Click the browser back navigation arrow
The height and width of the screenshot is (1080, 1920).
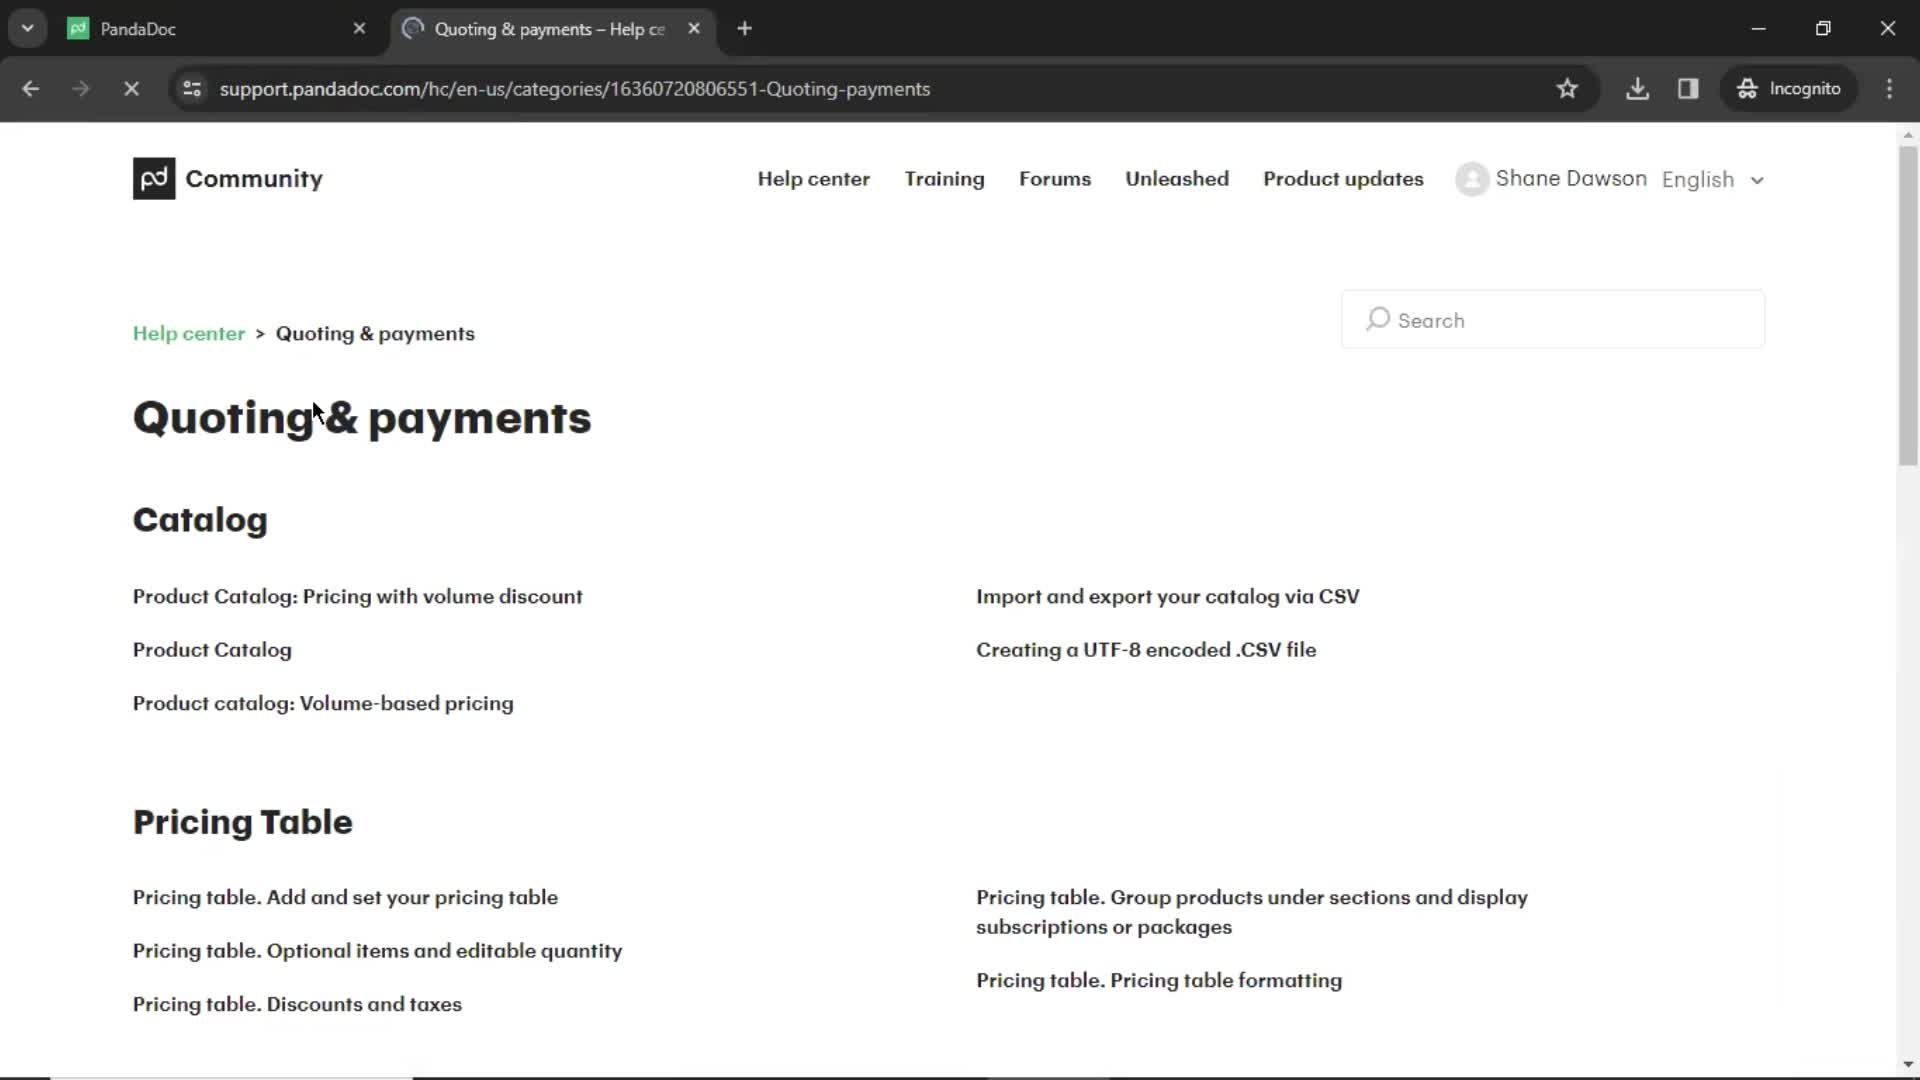[x=32, y=88]
